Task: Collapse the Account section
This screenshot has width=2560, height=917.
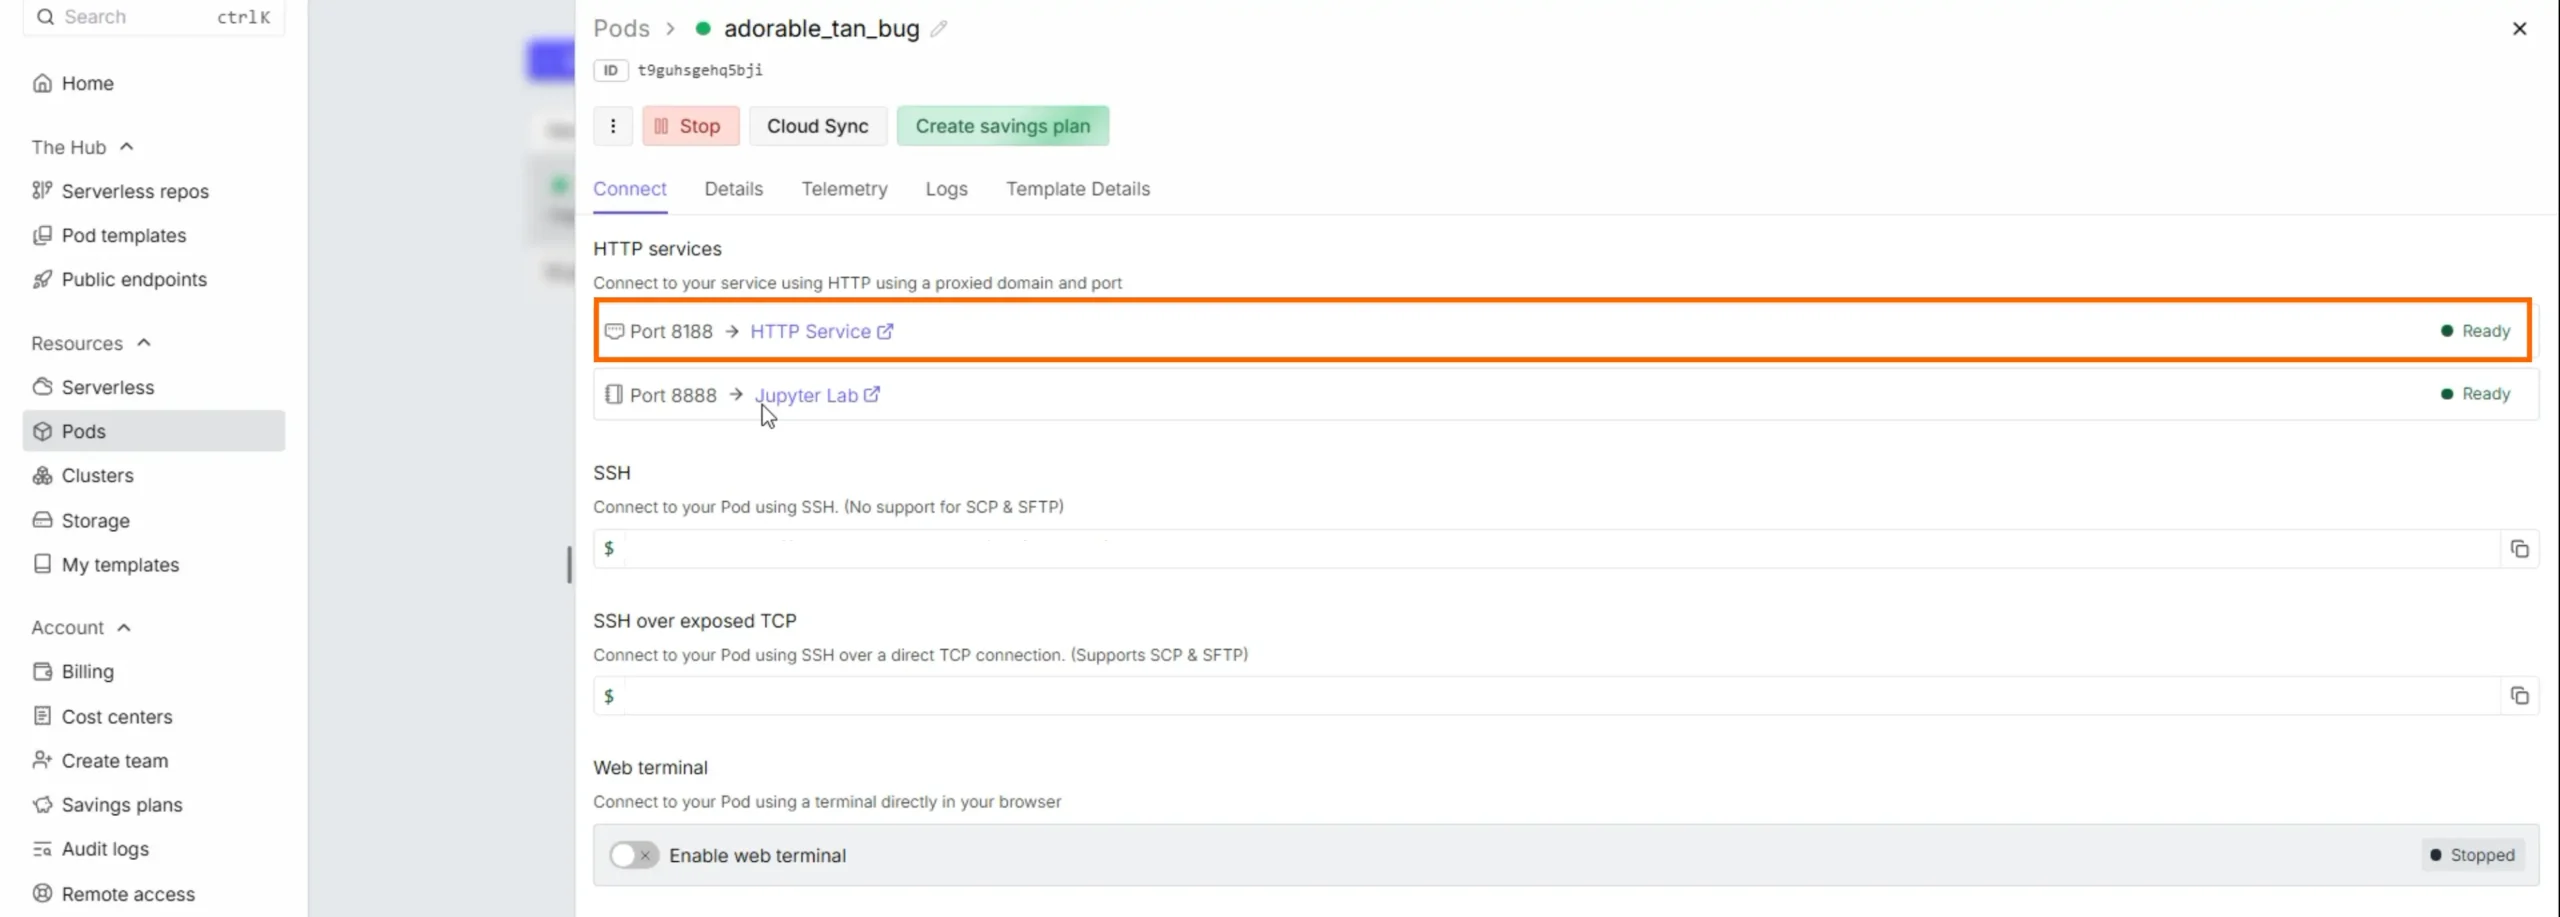Action: (124, 627)
